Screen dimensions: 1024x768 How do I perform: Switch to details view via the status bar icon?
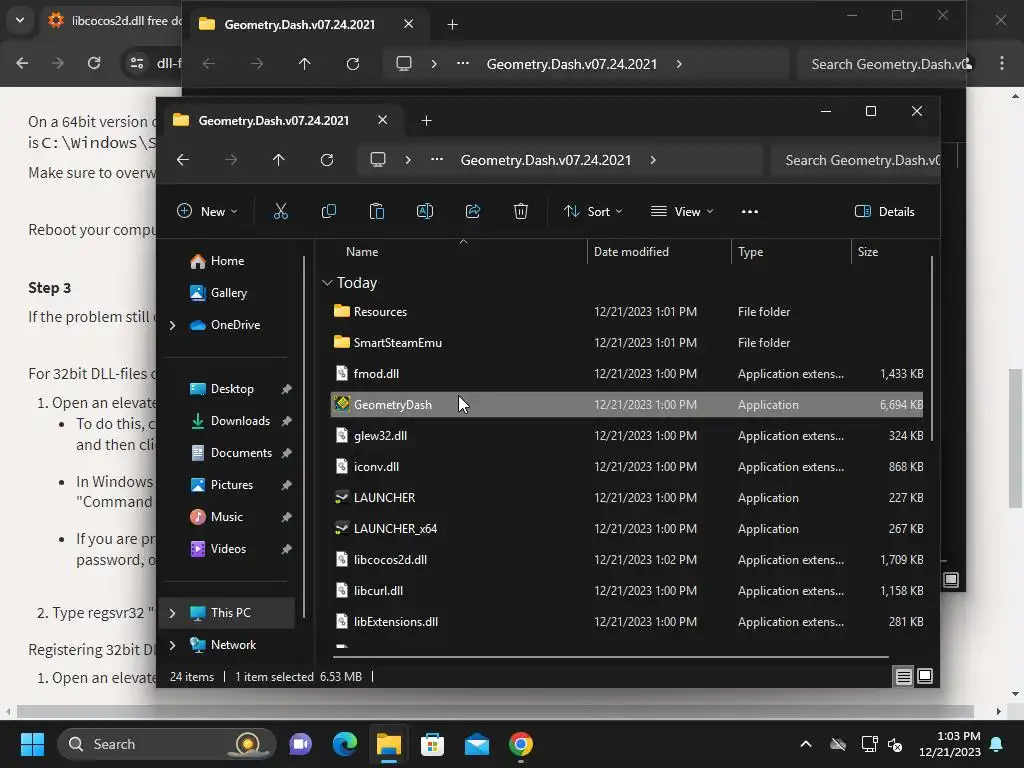point(903,677)
